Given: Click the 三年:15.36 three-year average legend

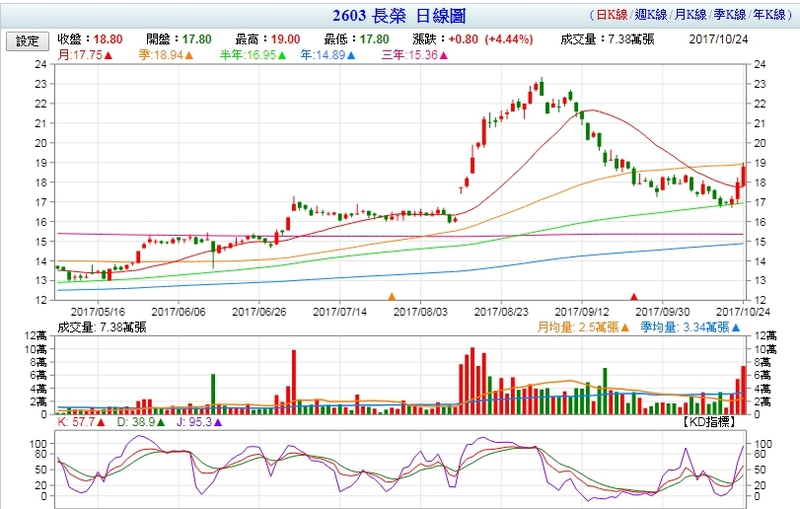Looking at the screenshot, I should point(415,55).
